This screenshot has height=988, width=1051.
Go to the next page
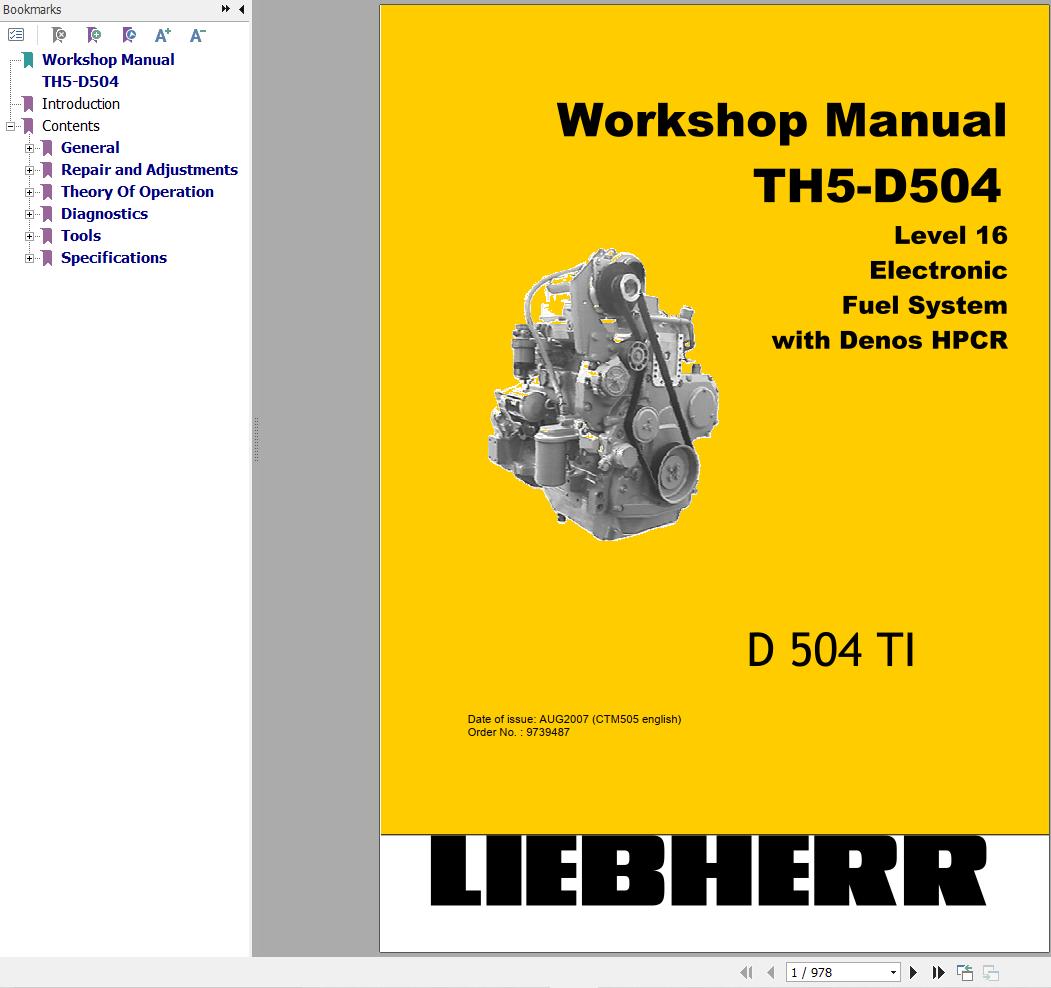click(913, 972)
